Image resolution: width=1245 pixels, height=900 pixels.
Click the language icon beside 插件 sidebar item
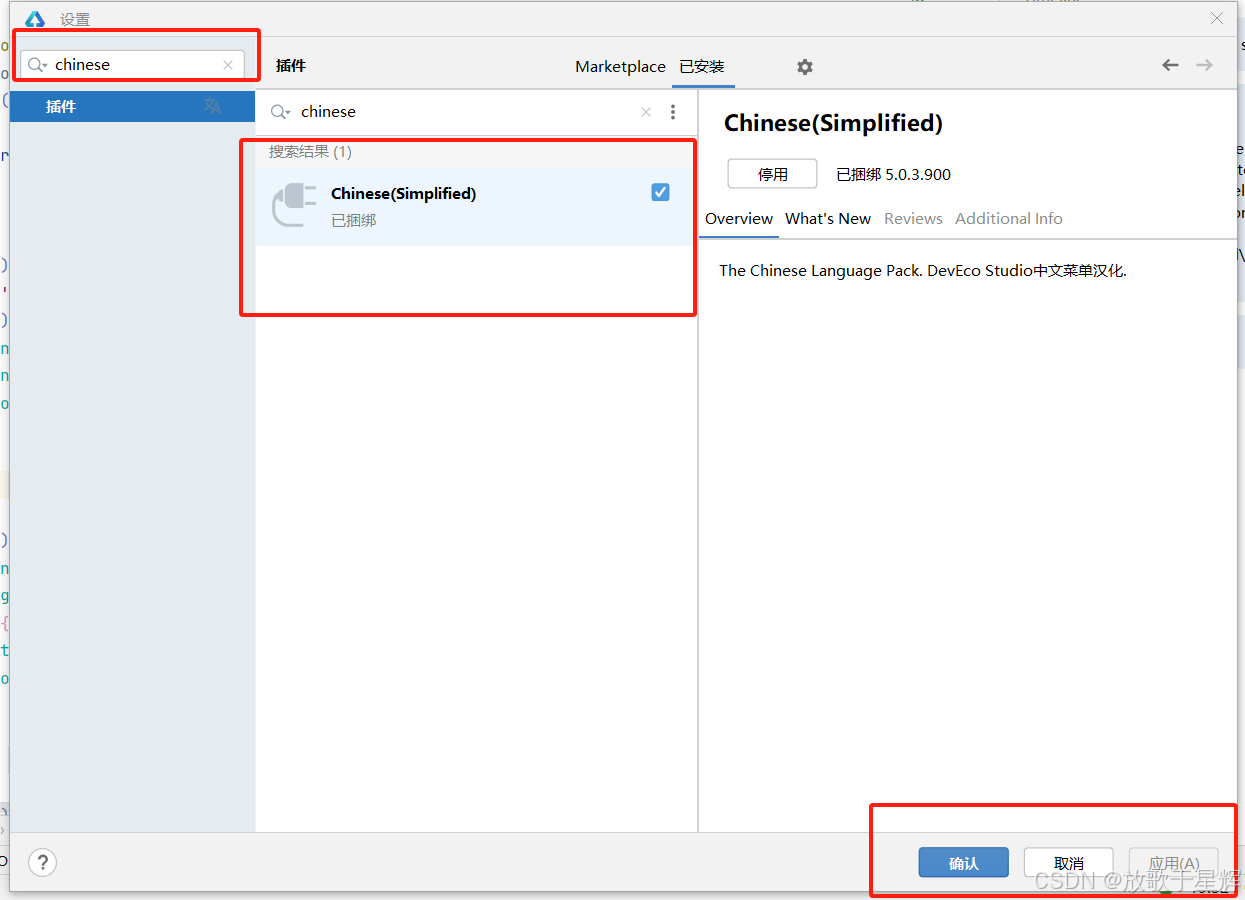[x=213, y=106]
